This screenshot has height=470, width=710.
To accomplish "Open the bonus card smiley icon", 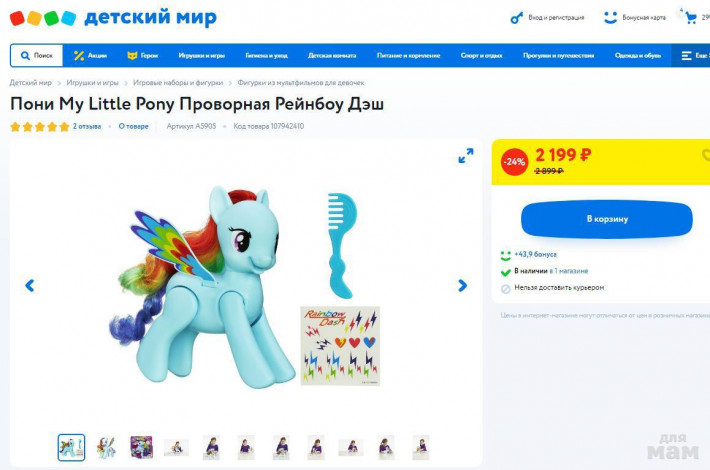I will (610, 18).
